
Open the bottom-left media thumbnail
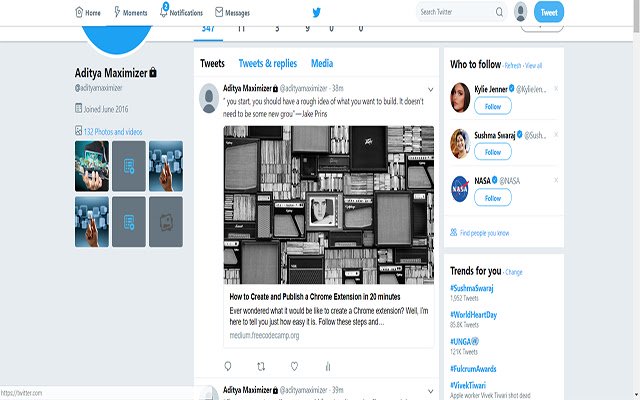point(92,222)
